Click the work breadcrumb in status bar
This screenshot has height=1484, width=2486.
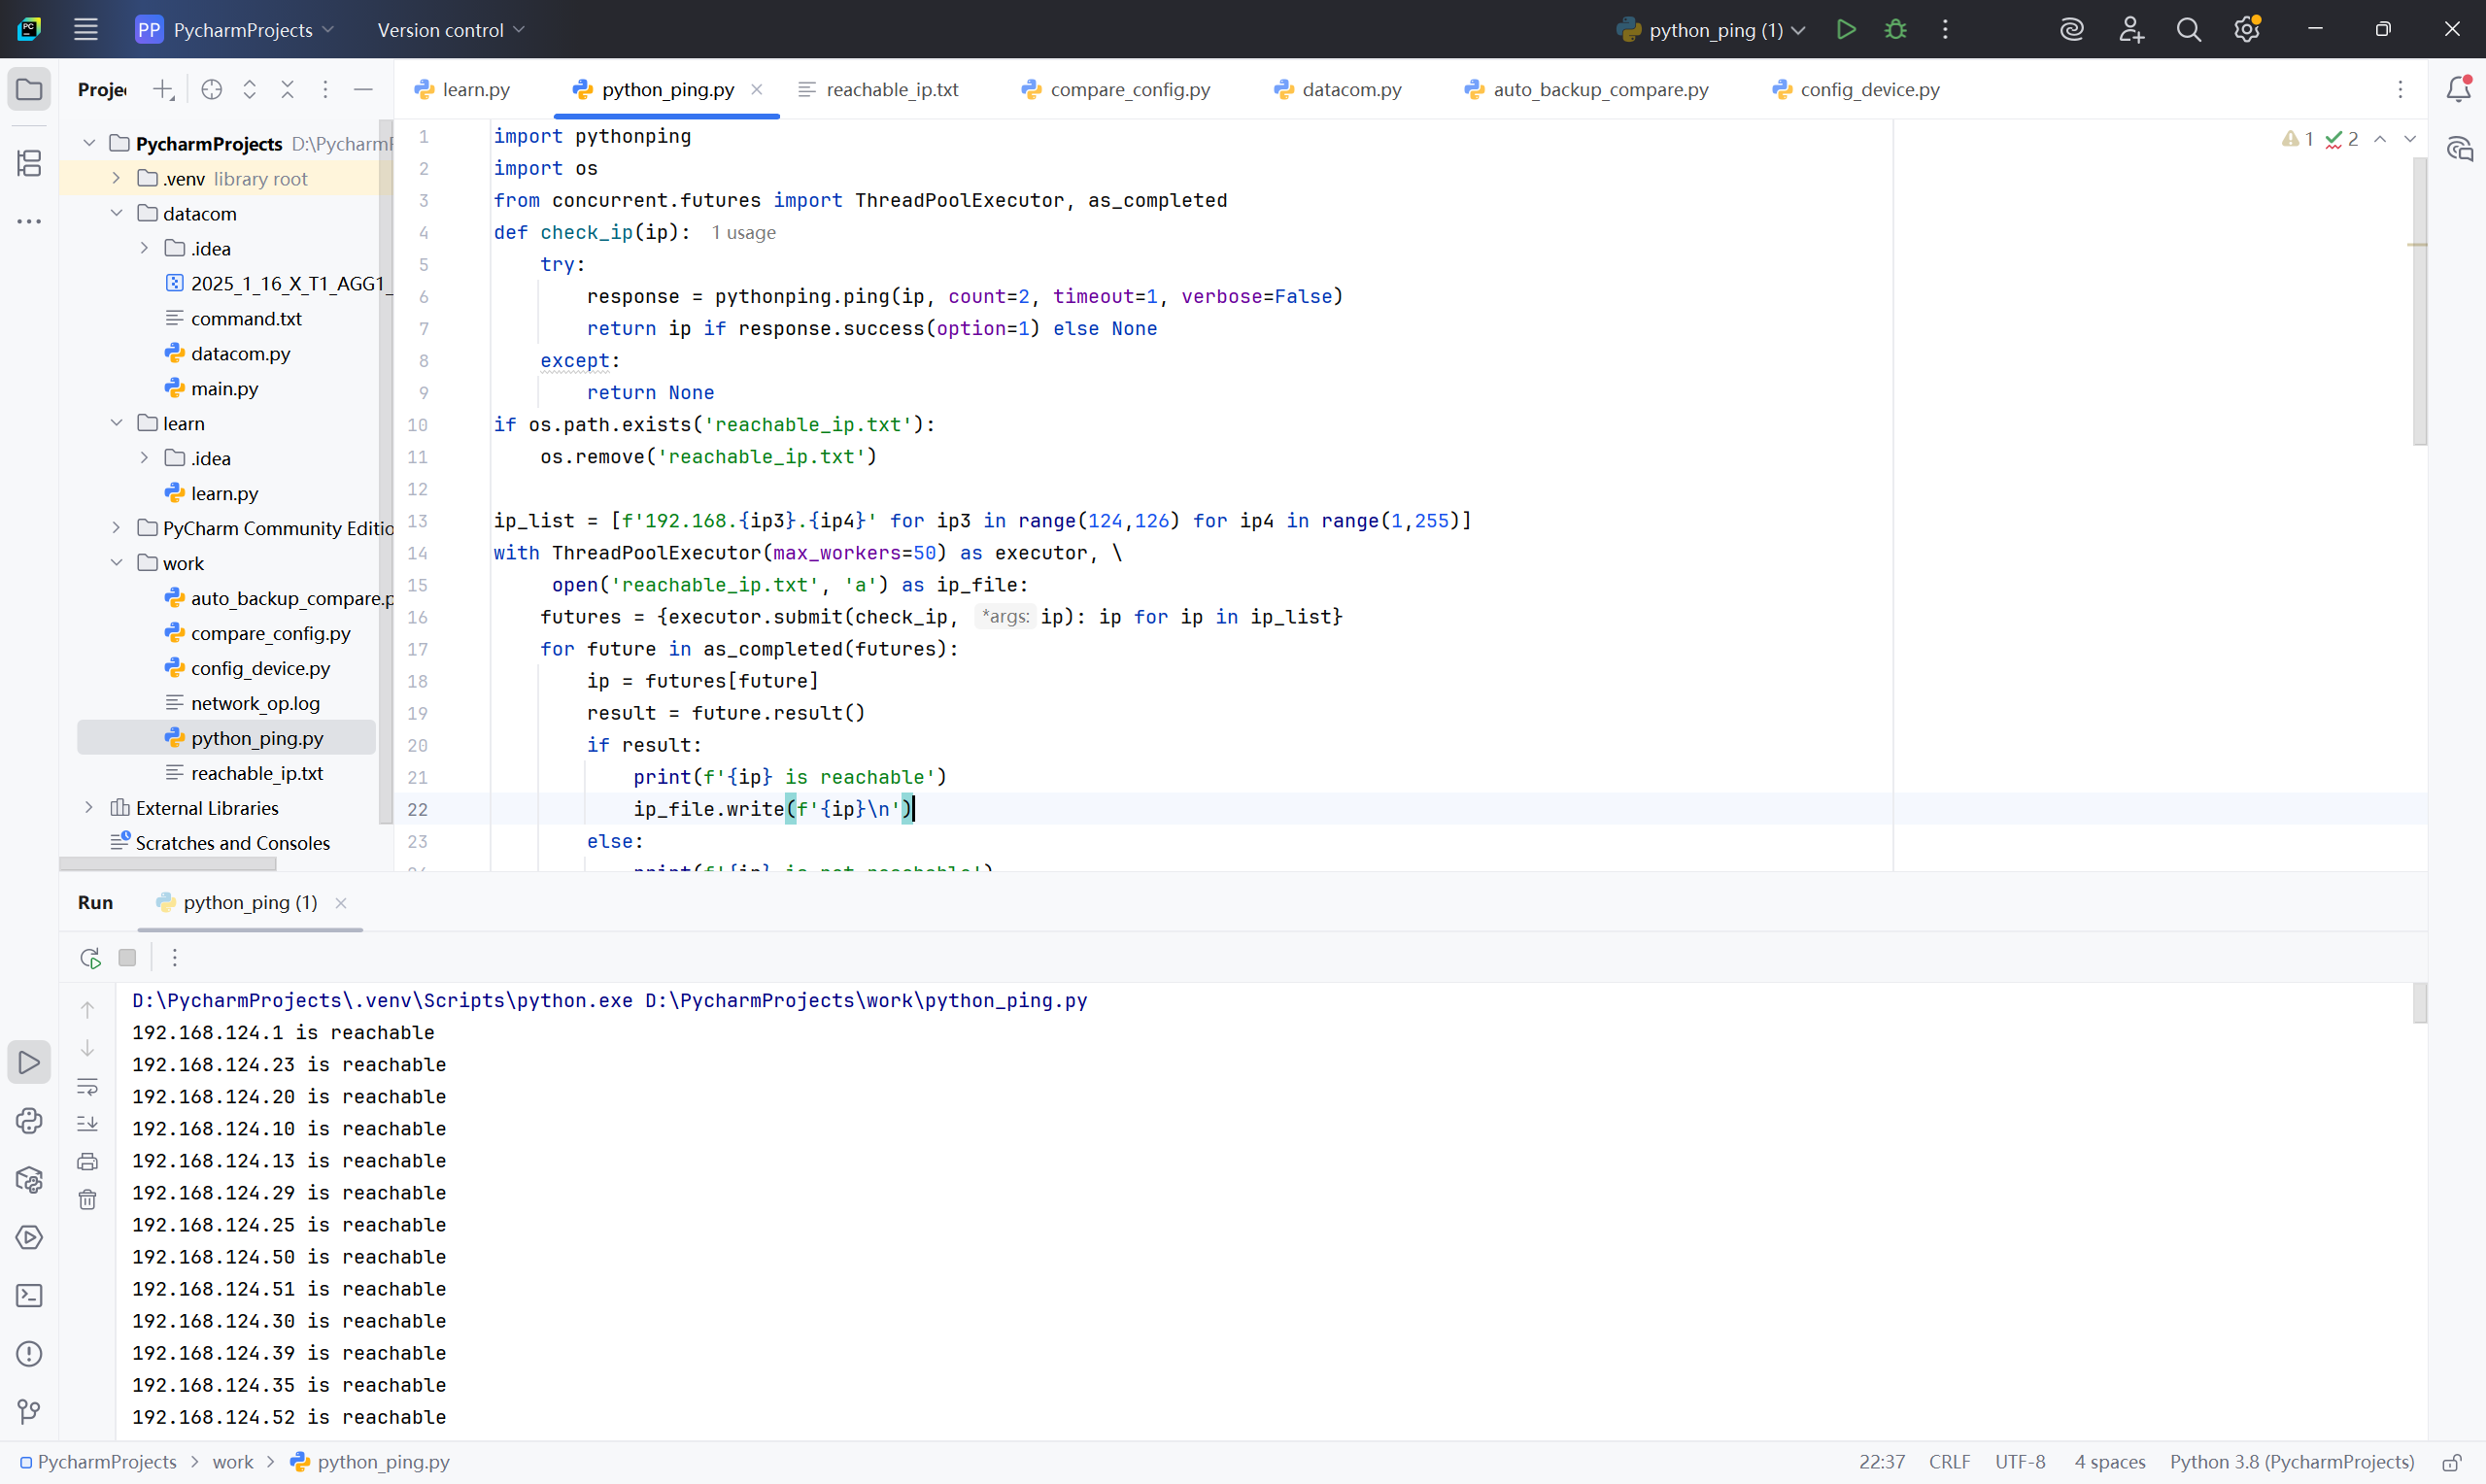(x=234, y=1461)
